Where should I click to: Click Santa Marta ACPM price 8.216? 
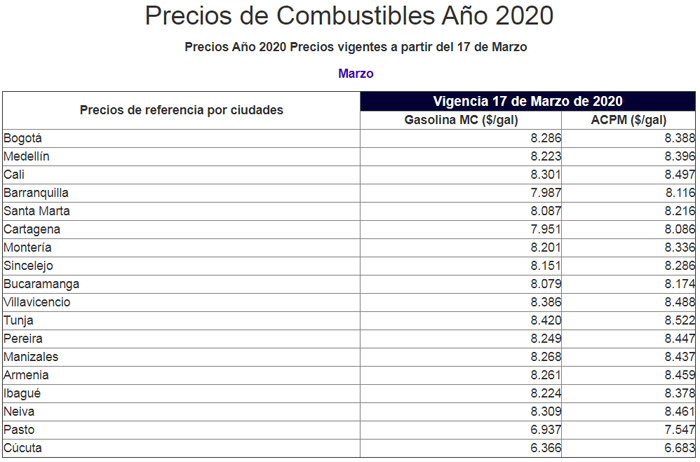pos(679,211)
